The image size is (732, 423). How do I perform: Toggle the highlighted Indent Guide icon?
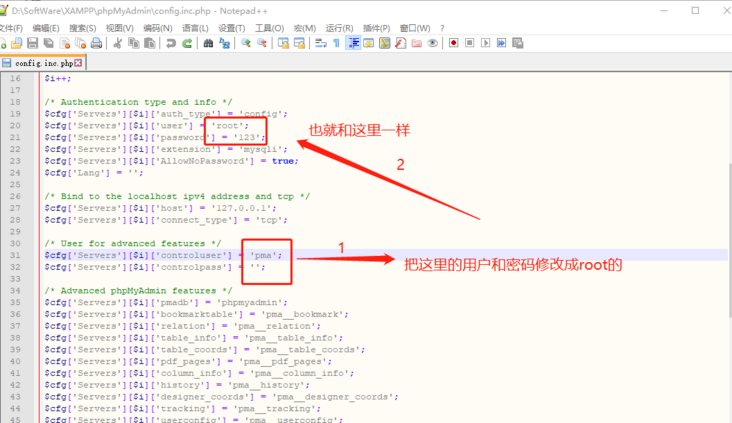tap(353, 43)
